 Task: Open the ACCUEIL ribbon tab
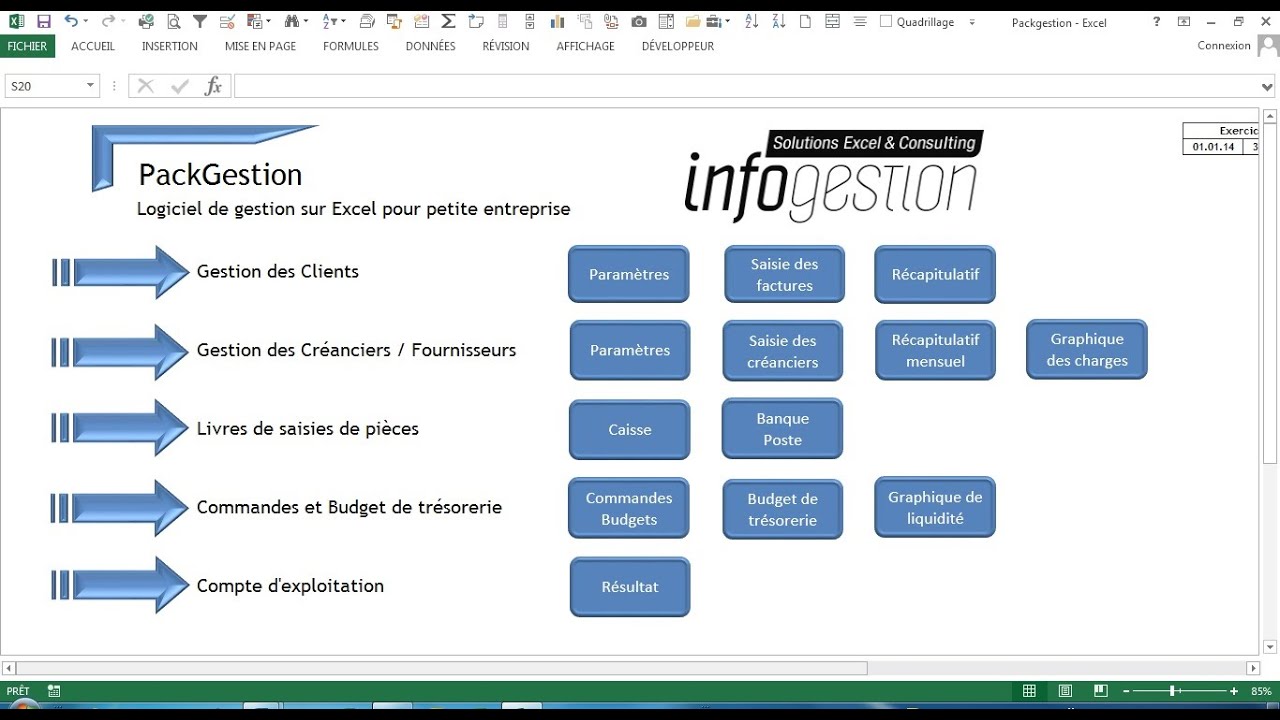[x=93, y=46]
